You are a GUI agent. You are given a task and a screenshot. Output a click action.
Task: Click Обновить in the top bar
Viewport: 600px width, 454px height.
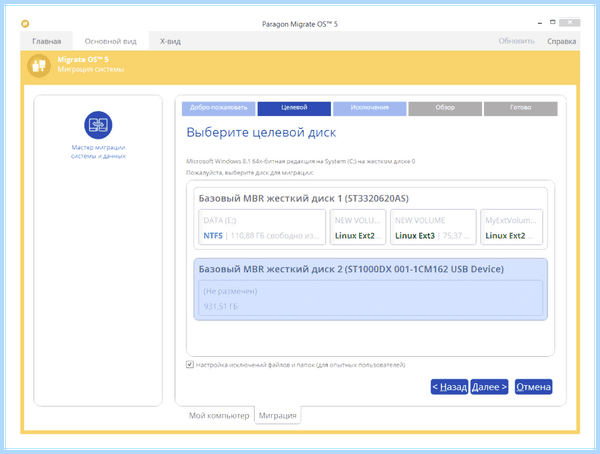(516, 41)
